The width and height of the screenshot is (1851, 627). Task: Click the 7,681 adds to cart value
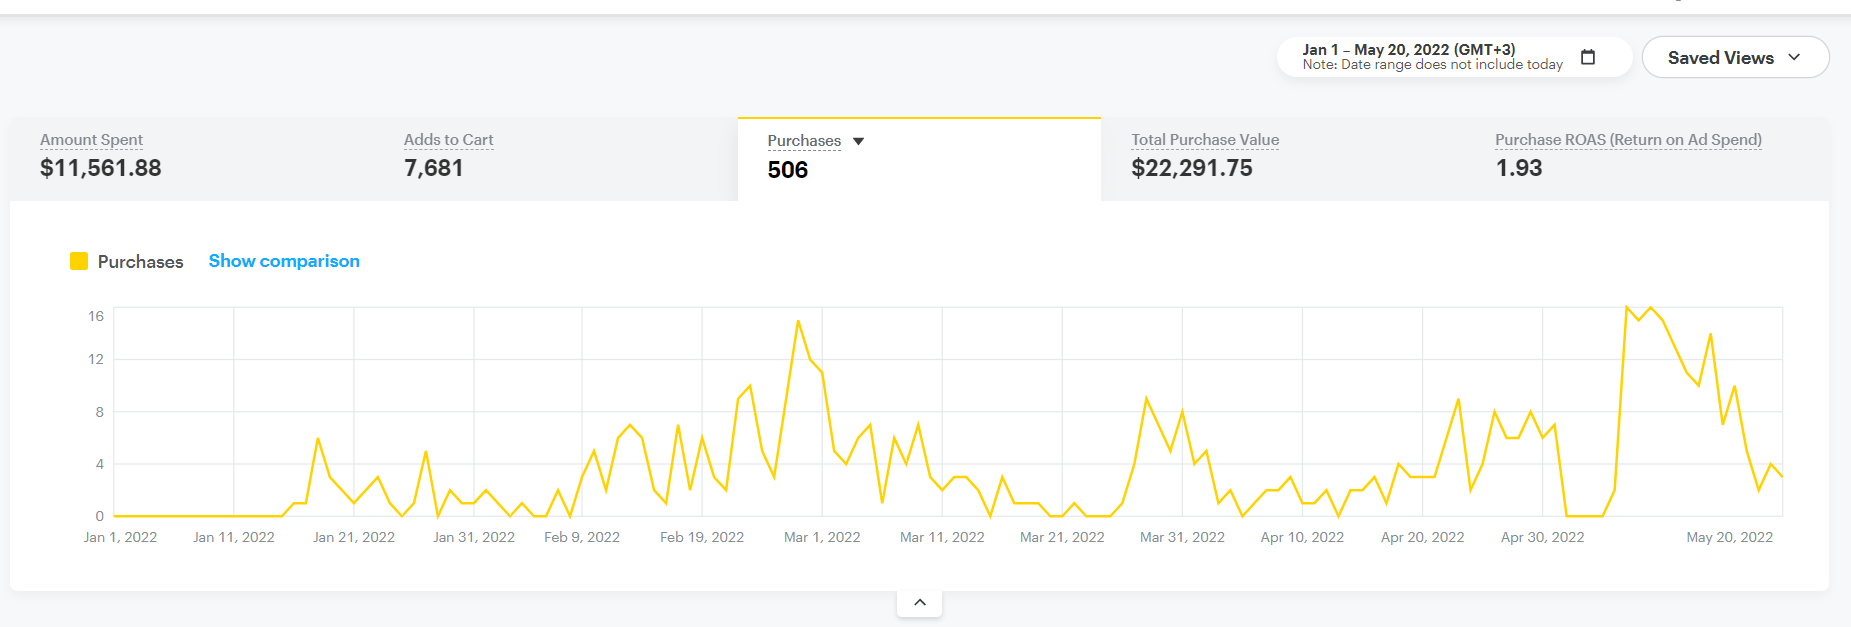coord(433,168)
